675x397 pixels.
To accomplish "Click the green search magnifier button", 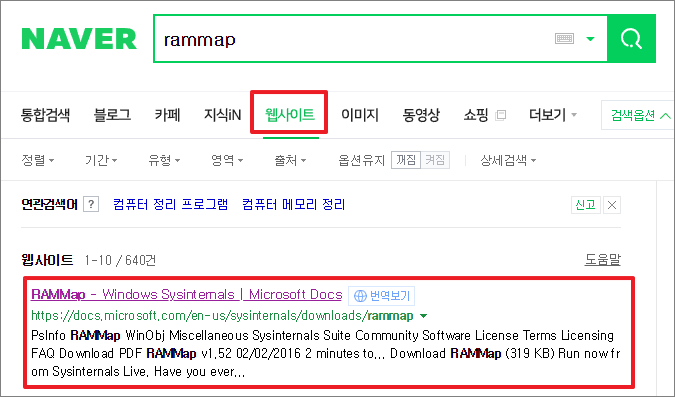I will coord(631,39).
